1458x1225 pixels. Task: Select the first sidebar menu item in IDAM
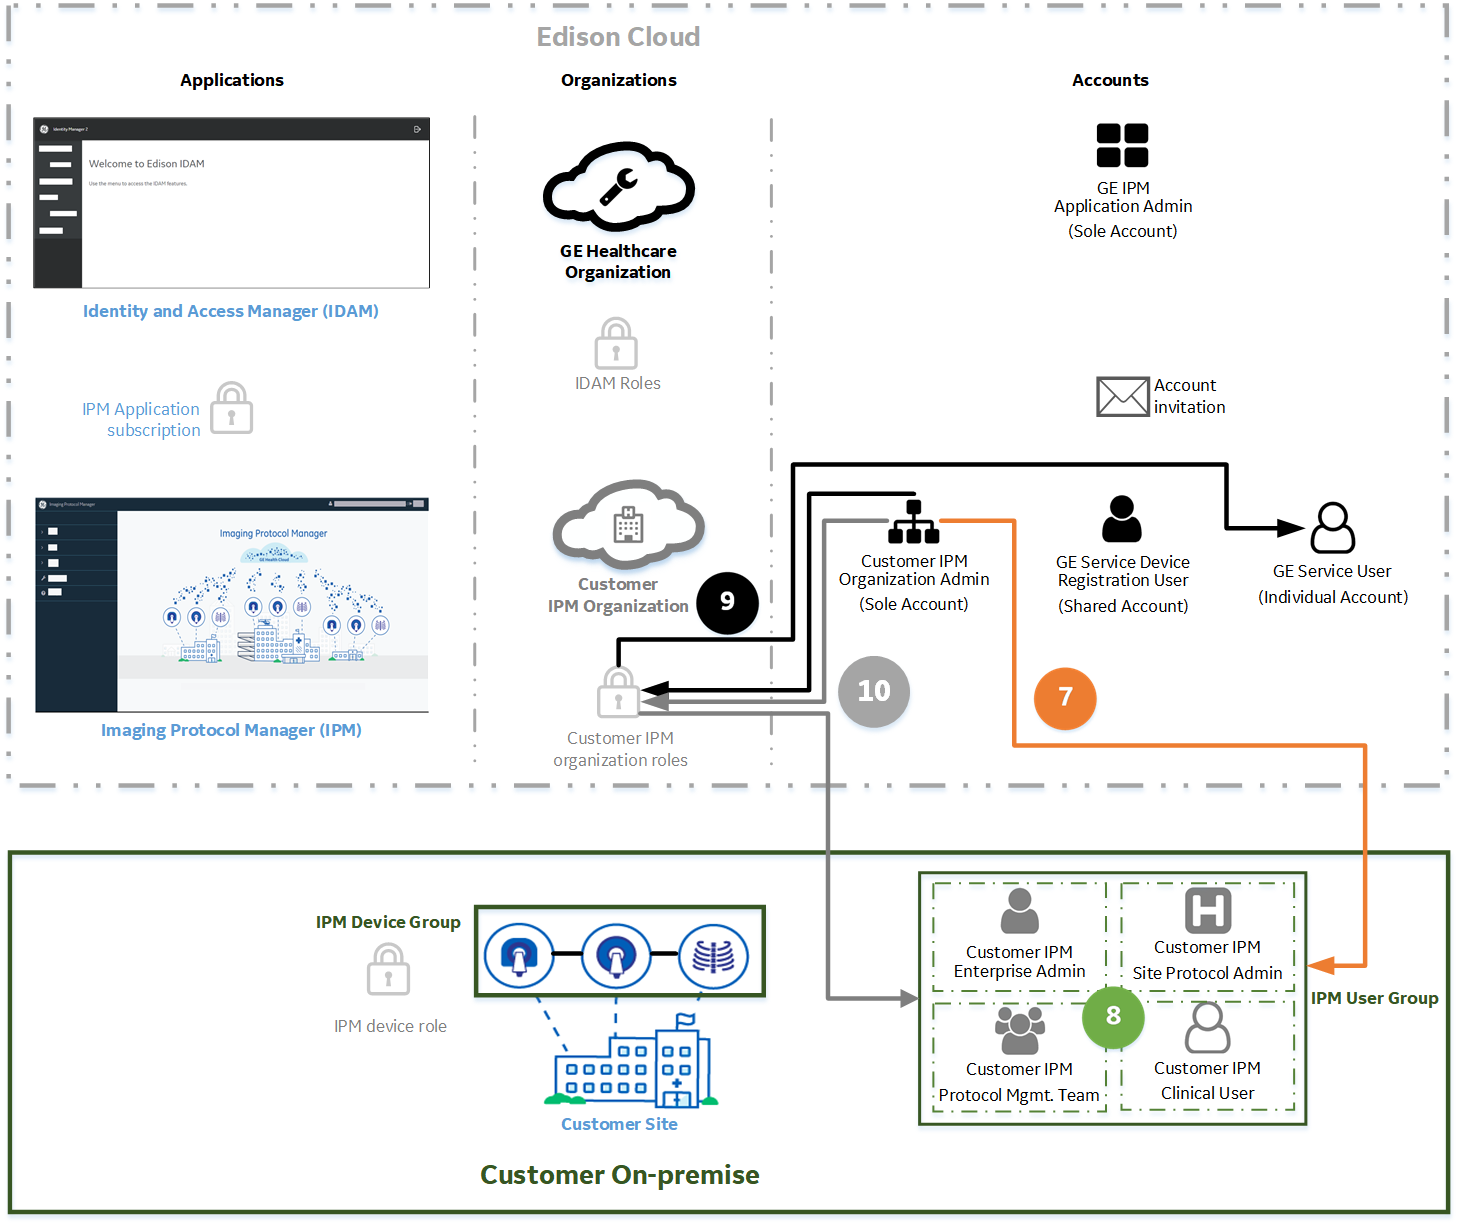pyautogui.click(x=57, y=150)
